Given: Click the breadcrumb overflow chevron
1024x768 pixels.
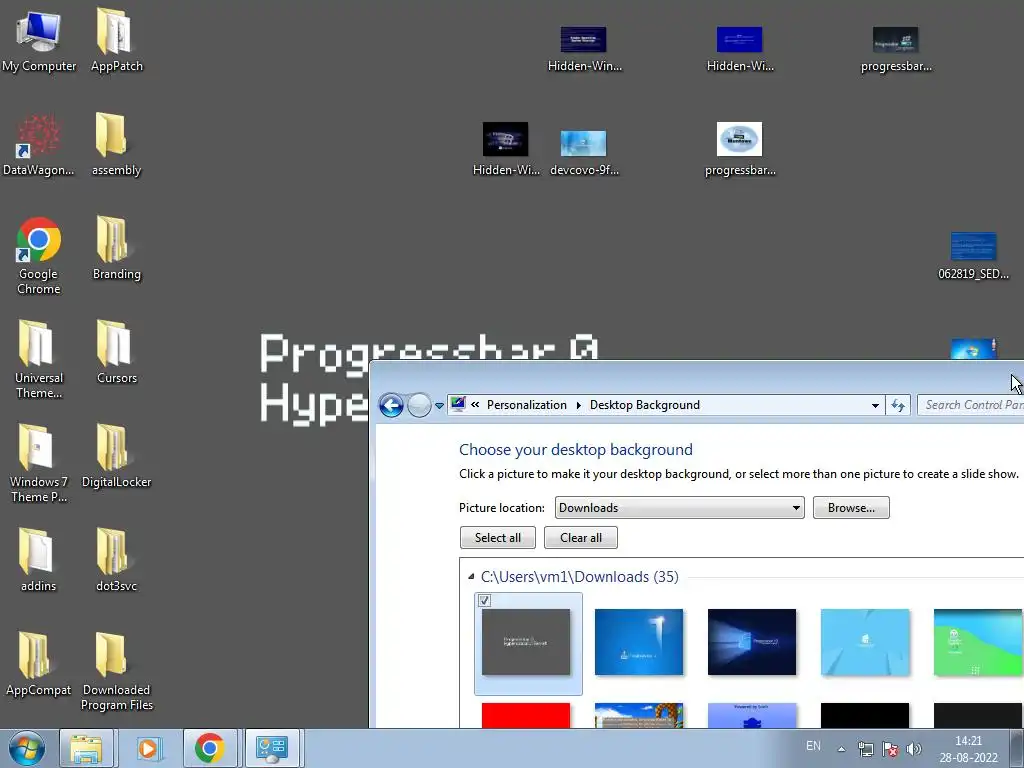Looking at the screenshot, I should (x=475, y=405).
